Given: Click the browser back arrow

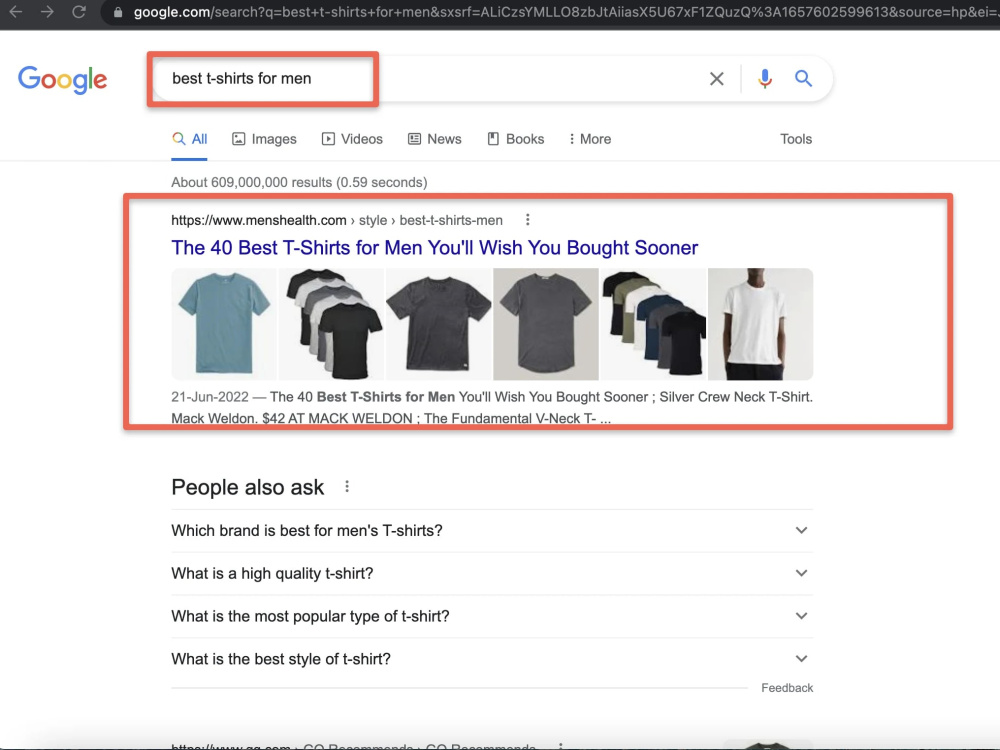Looking at the screenshot, I should 15,11.
